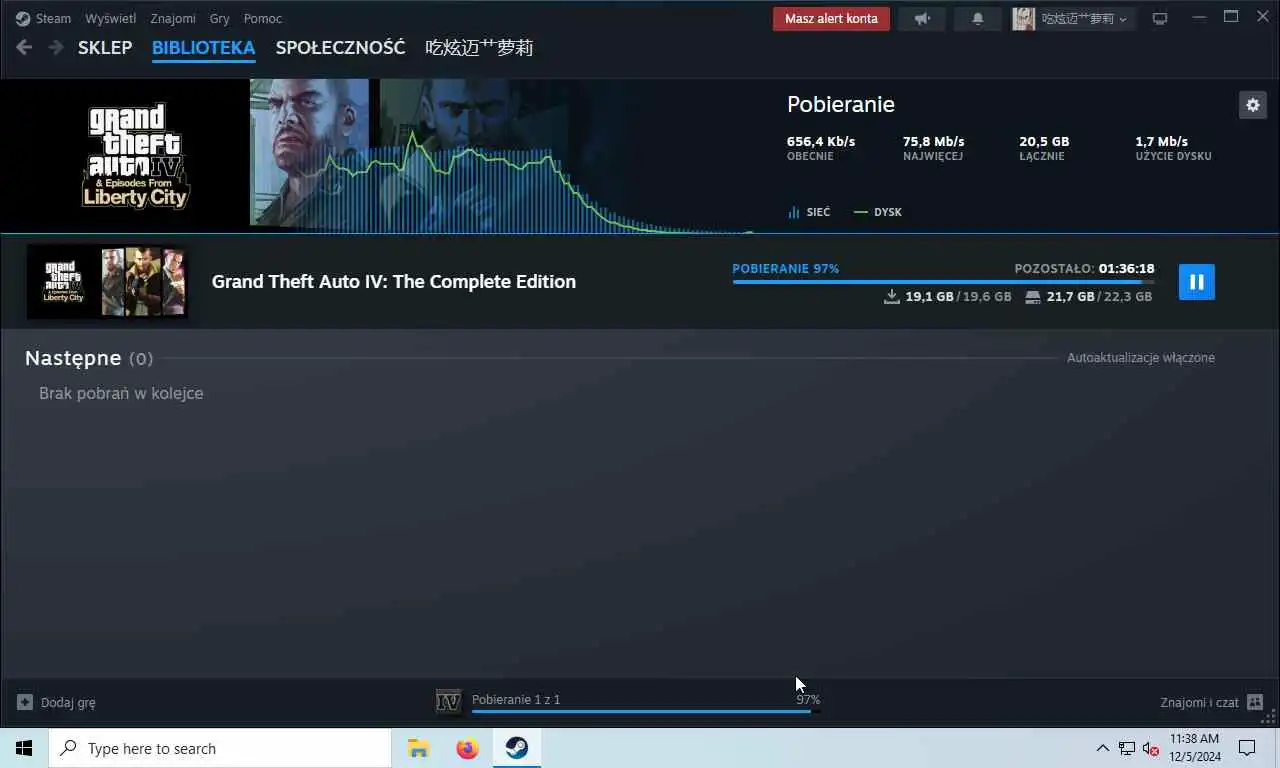This screenshot has height=768, width=1280.
Task: Open the notifications bell
Action: [978, 18]
